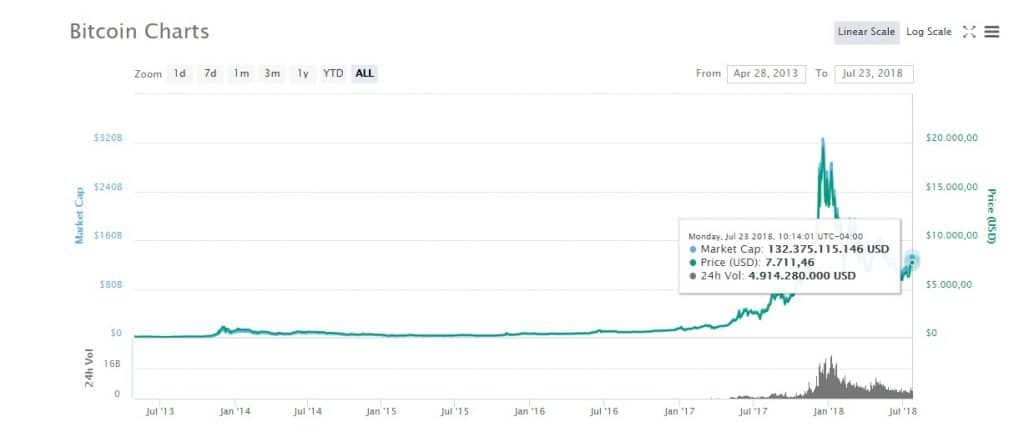1024x447 pixels.
Task: Click the Jan '15 axis label
Action: (x=382, y=411)
